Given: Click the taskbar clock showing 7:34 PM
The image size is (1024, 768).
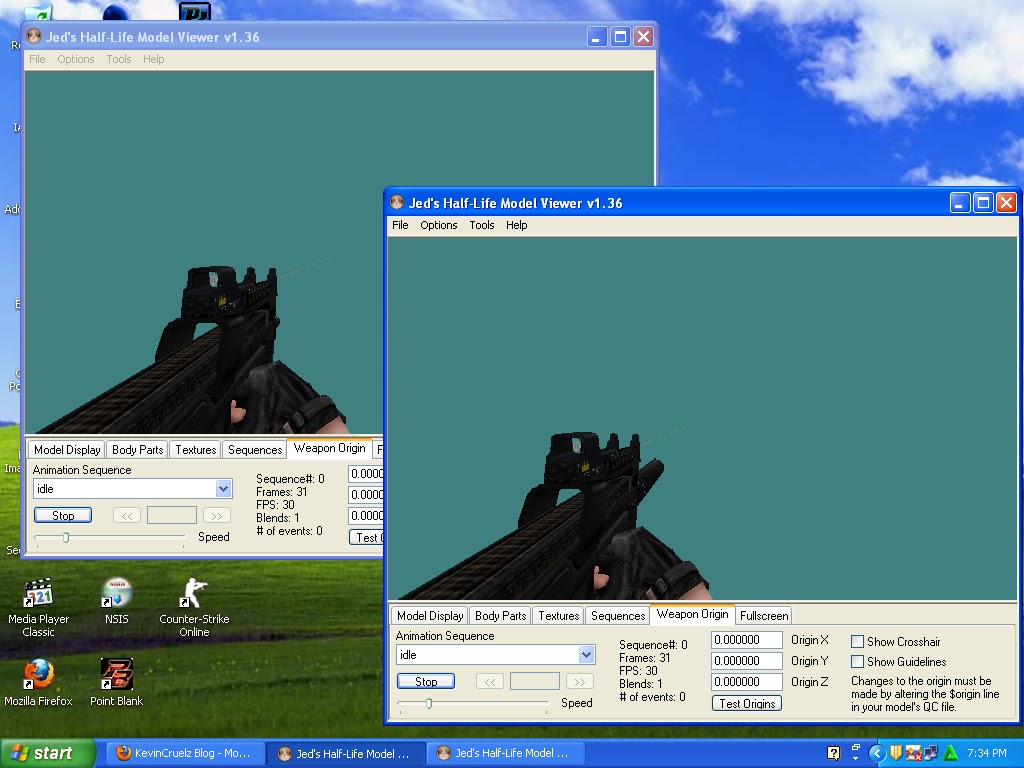Looking at the screenshot, I should (x=987, y=753).
